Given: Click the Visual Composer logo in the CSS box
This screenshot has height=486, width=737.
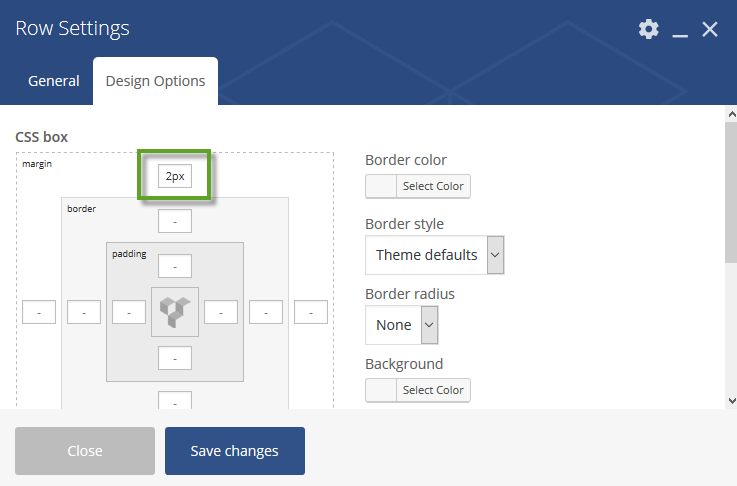Looking at the screenshot, I should 175,312.
